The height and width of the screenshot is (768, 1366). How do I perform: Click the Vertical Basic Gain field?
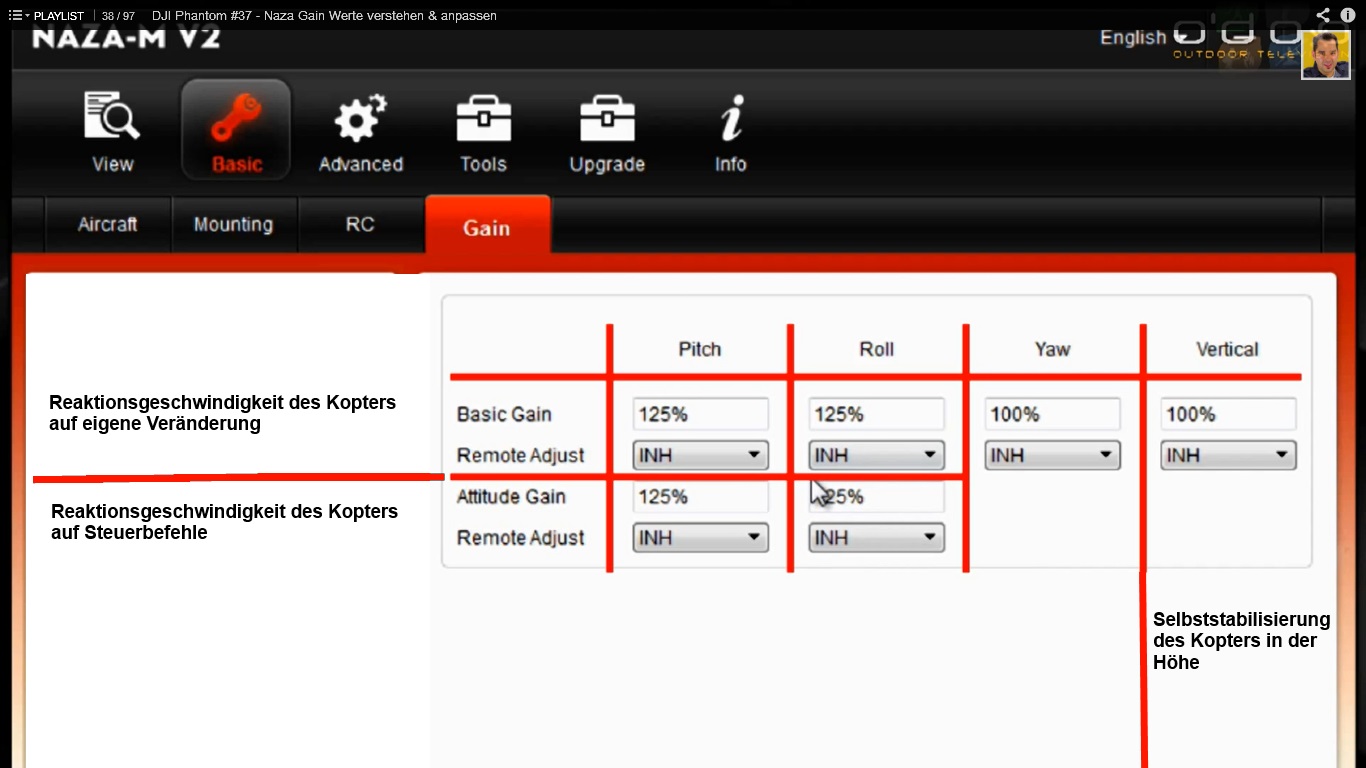click(1228, 414)
